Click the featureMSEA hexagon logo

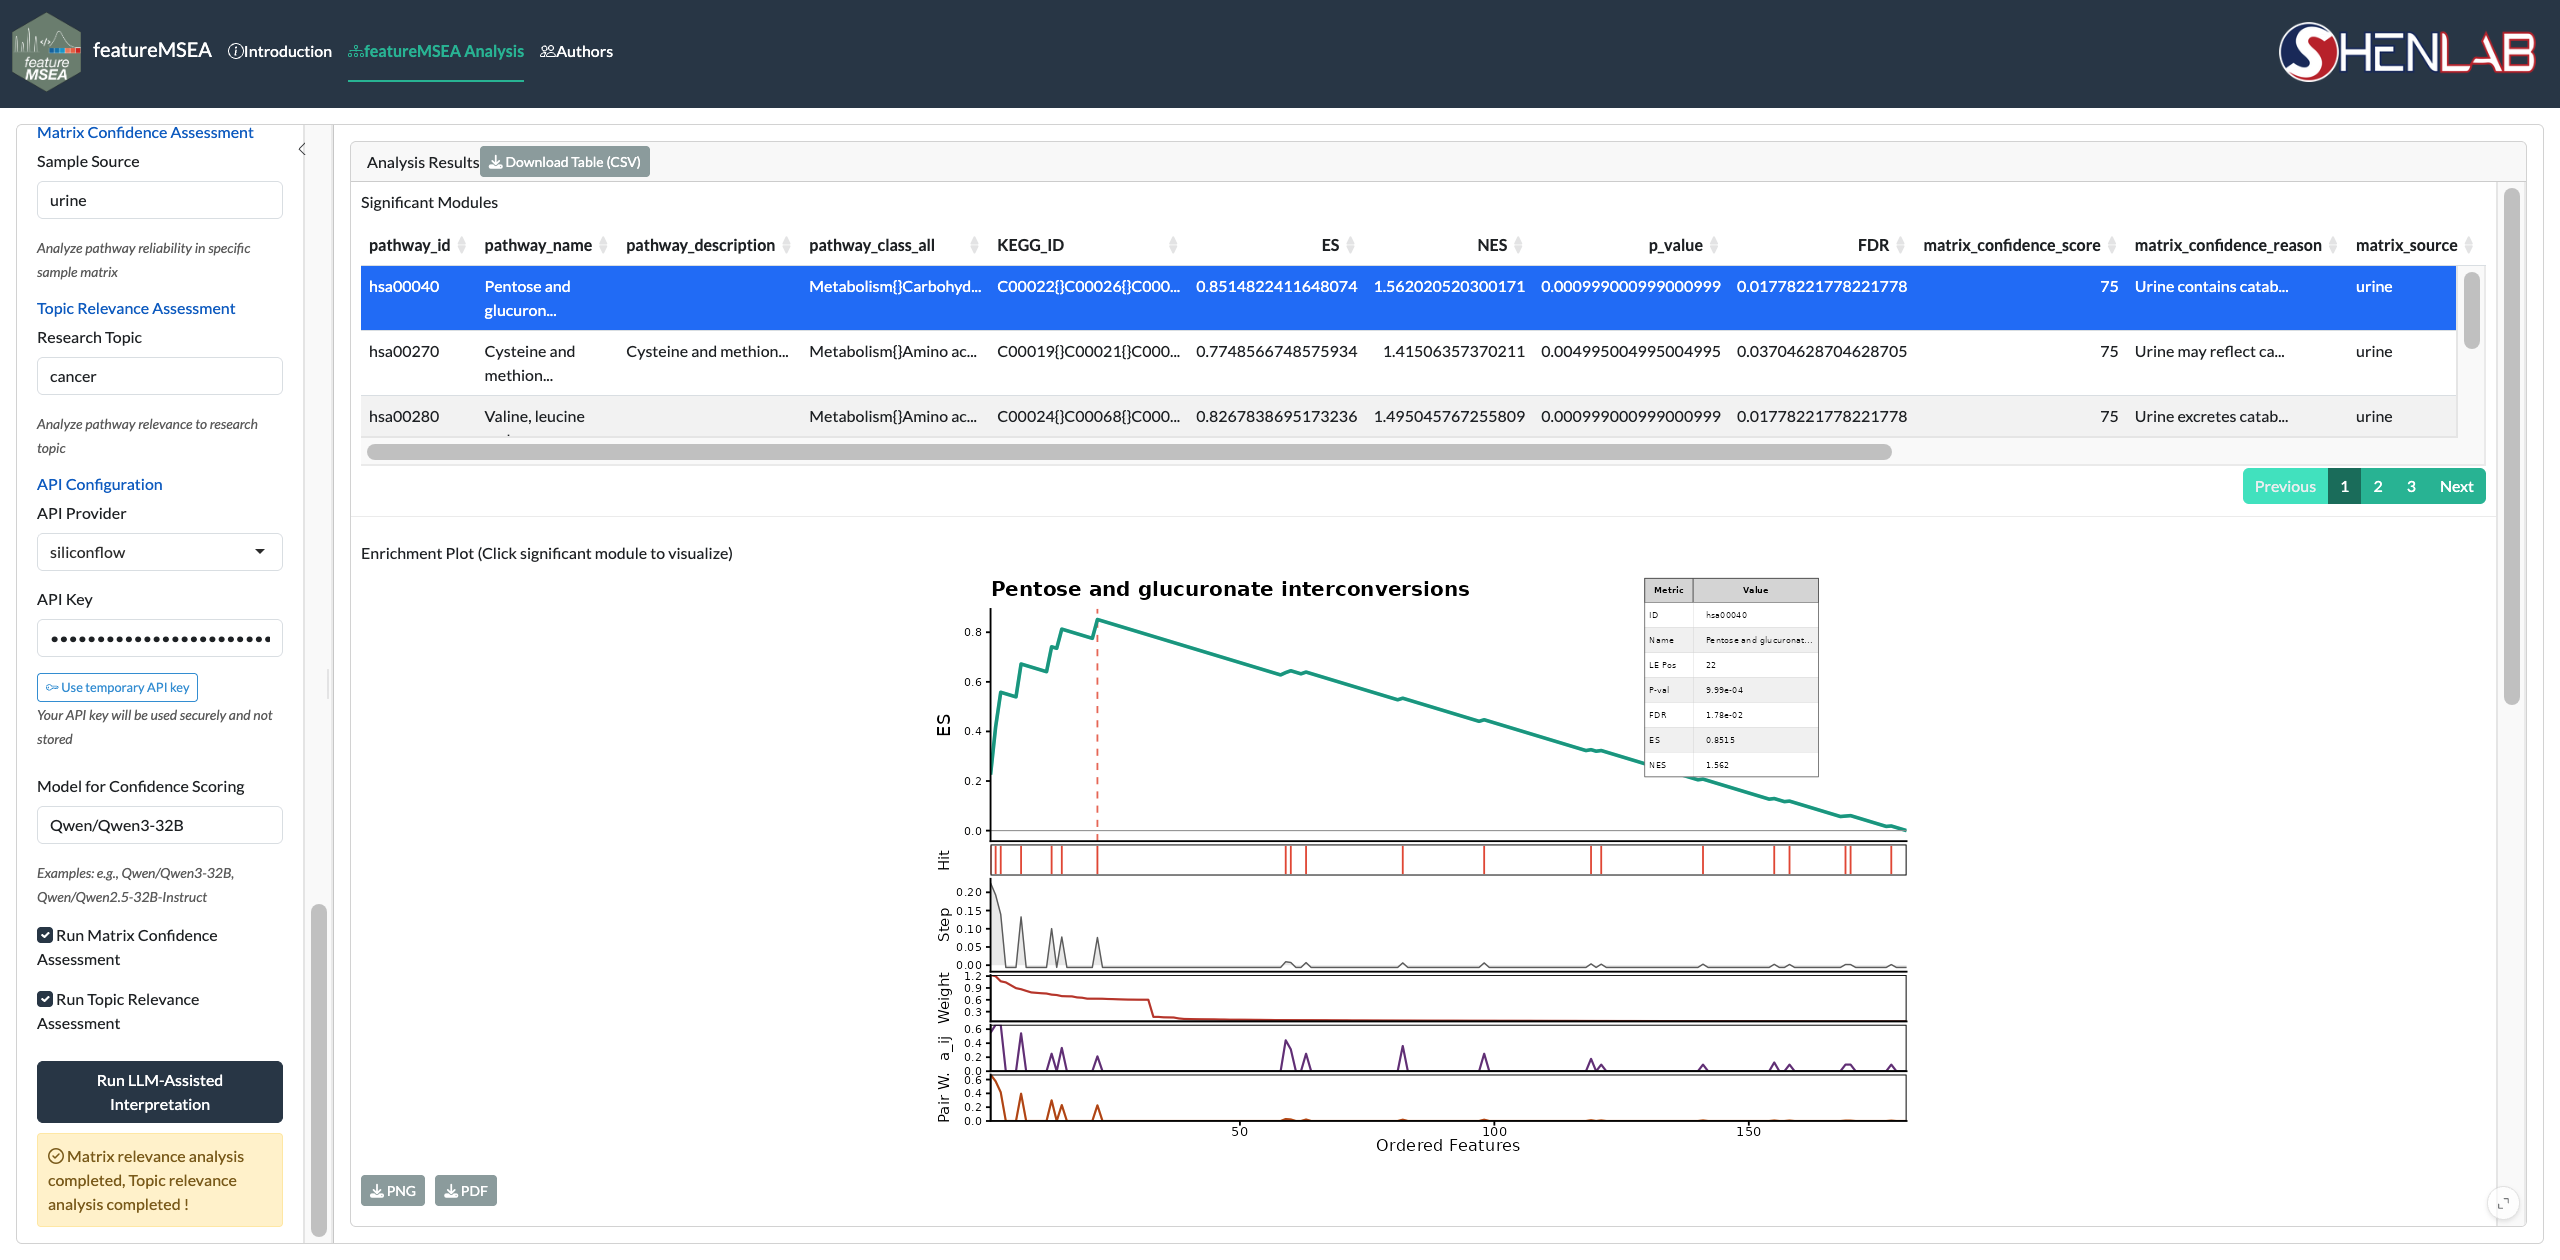(x=46, y=52)
